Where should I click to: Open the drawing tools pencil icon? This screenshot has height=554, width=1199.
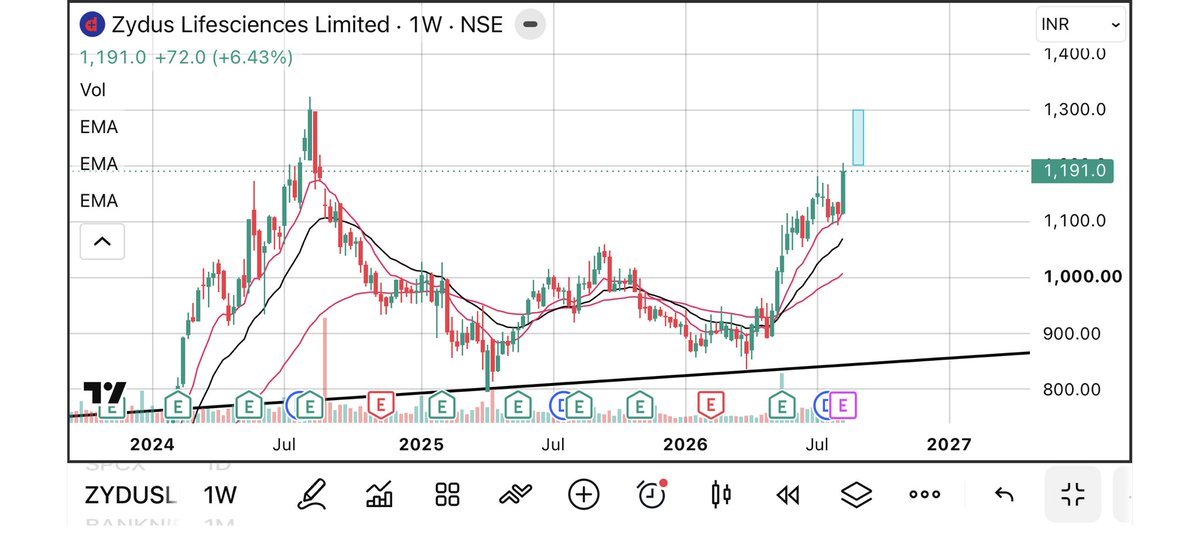pyautogui.click(x=311, y=494)
